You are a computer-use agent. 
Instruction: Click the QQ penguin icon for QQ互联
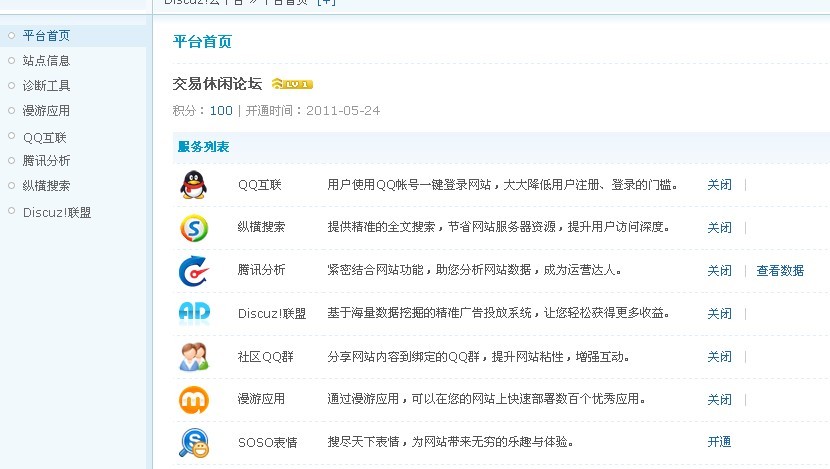[x=194, y=185]
